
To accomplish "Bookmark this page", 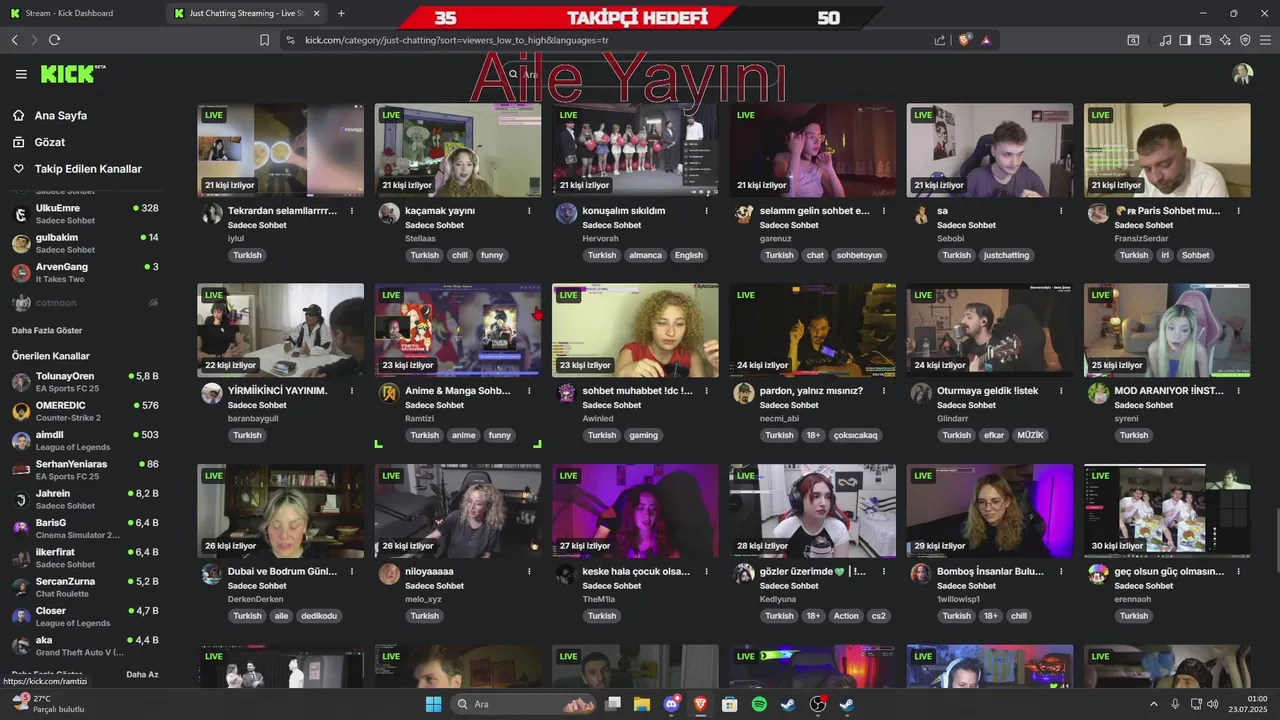I will pyautogui.click(x=264, y=40).
